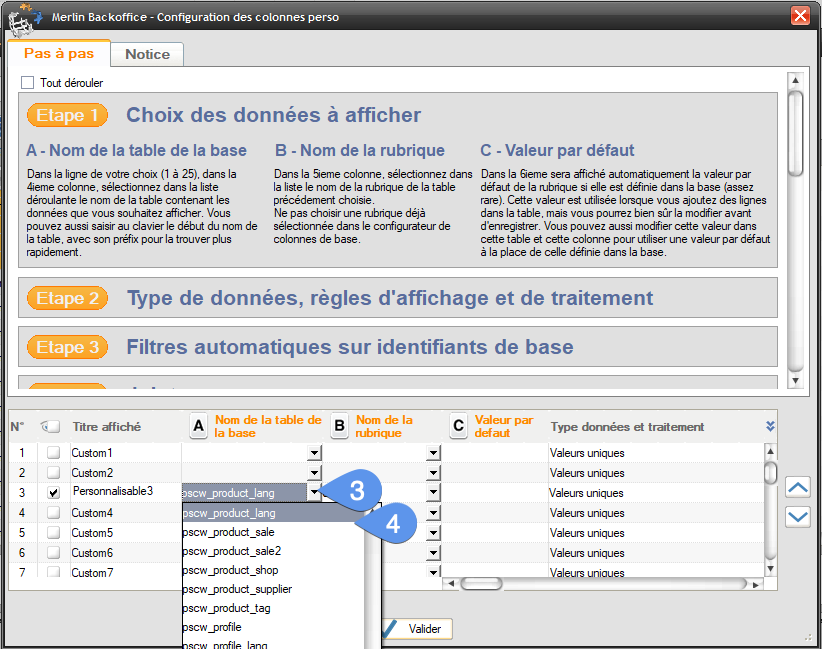Click the 'C' column badge icon
The width and height of the screenshot is (822, 649).
(x=459, y=427)
